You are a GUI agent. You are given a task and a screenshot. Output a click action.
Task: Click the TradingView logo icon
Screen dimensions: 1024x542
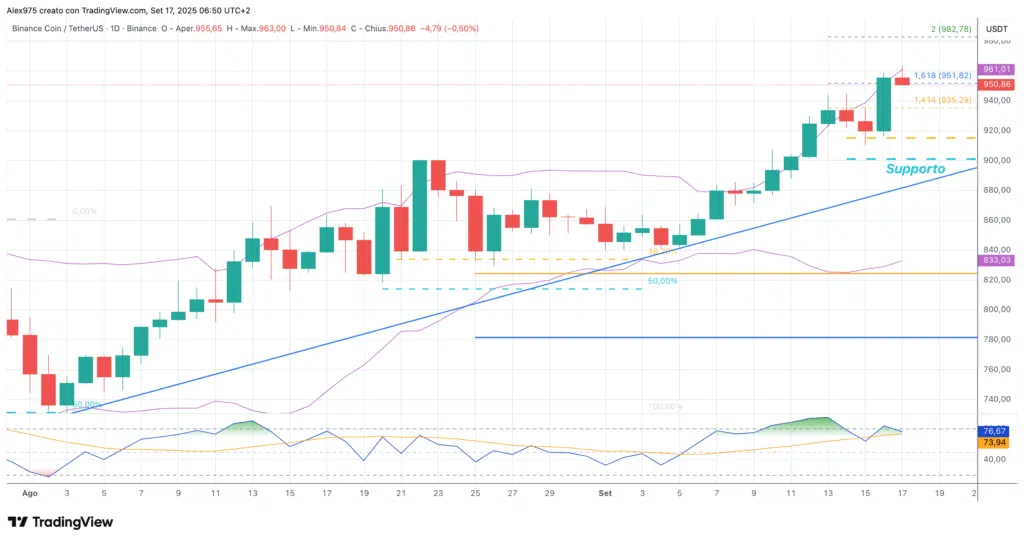pyautogui.click(x=18, y=522)
